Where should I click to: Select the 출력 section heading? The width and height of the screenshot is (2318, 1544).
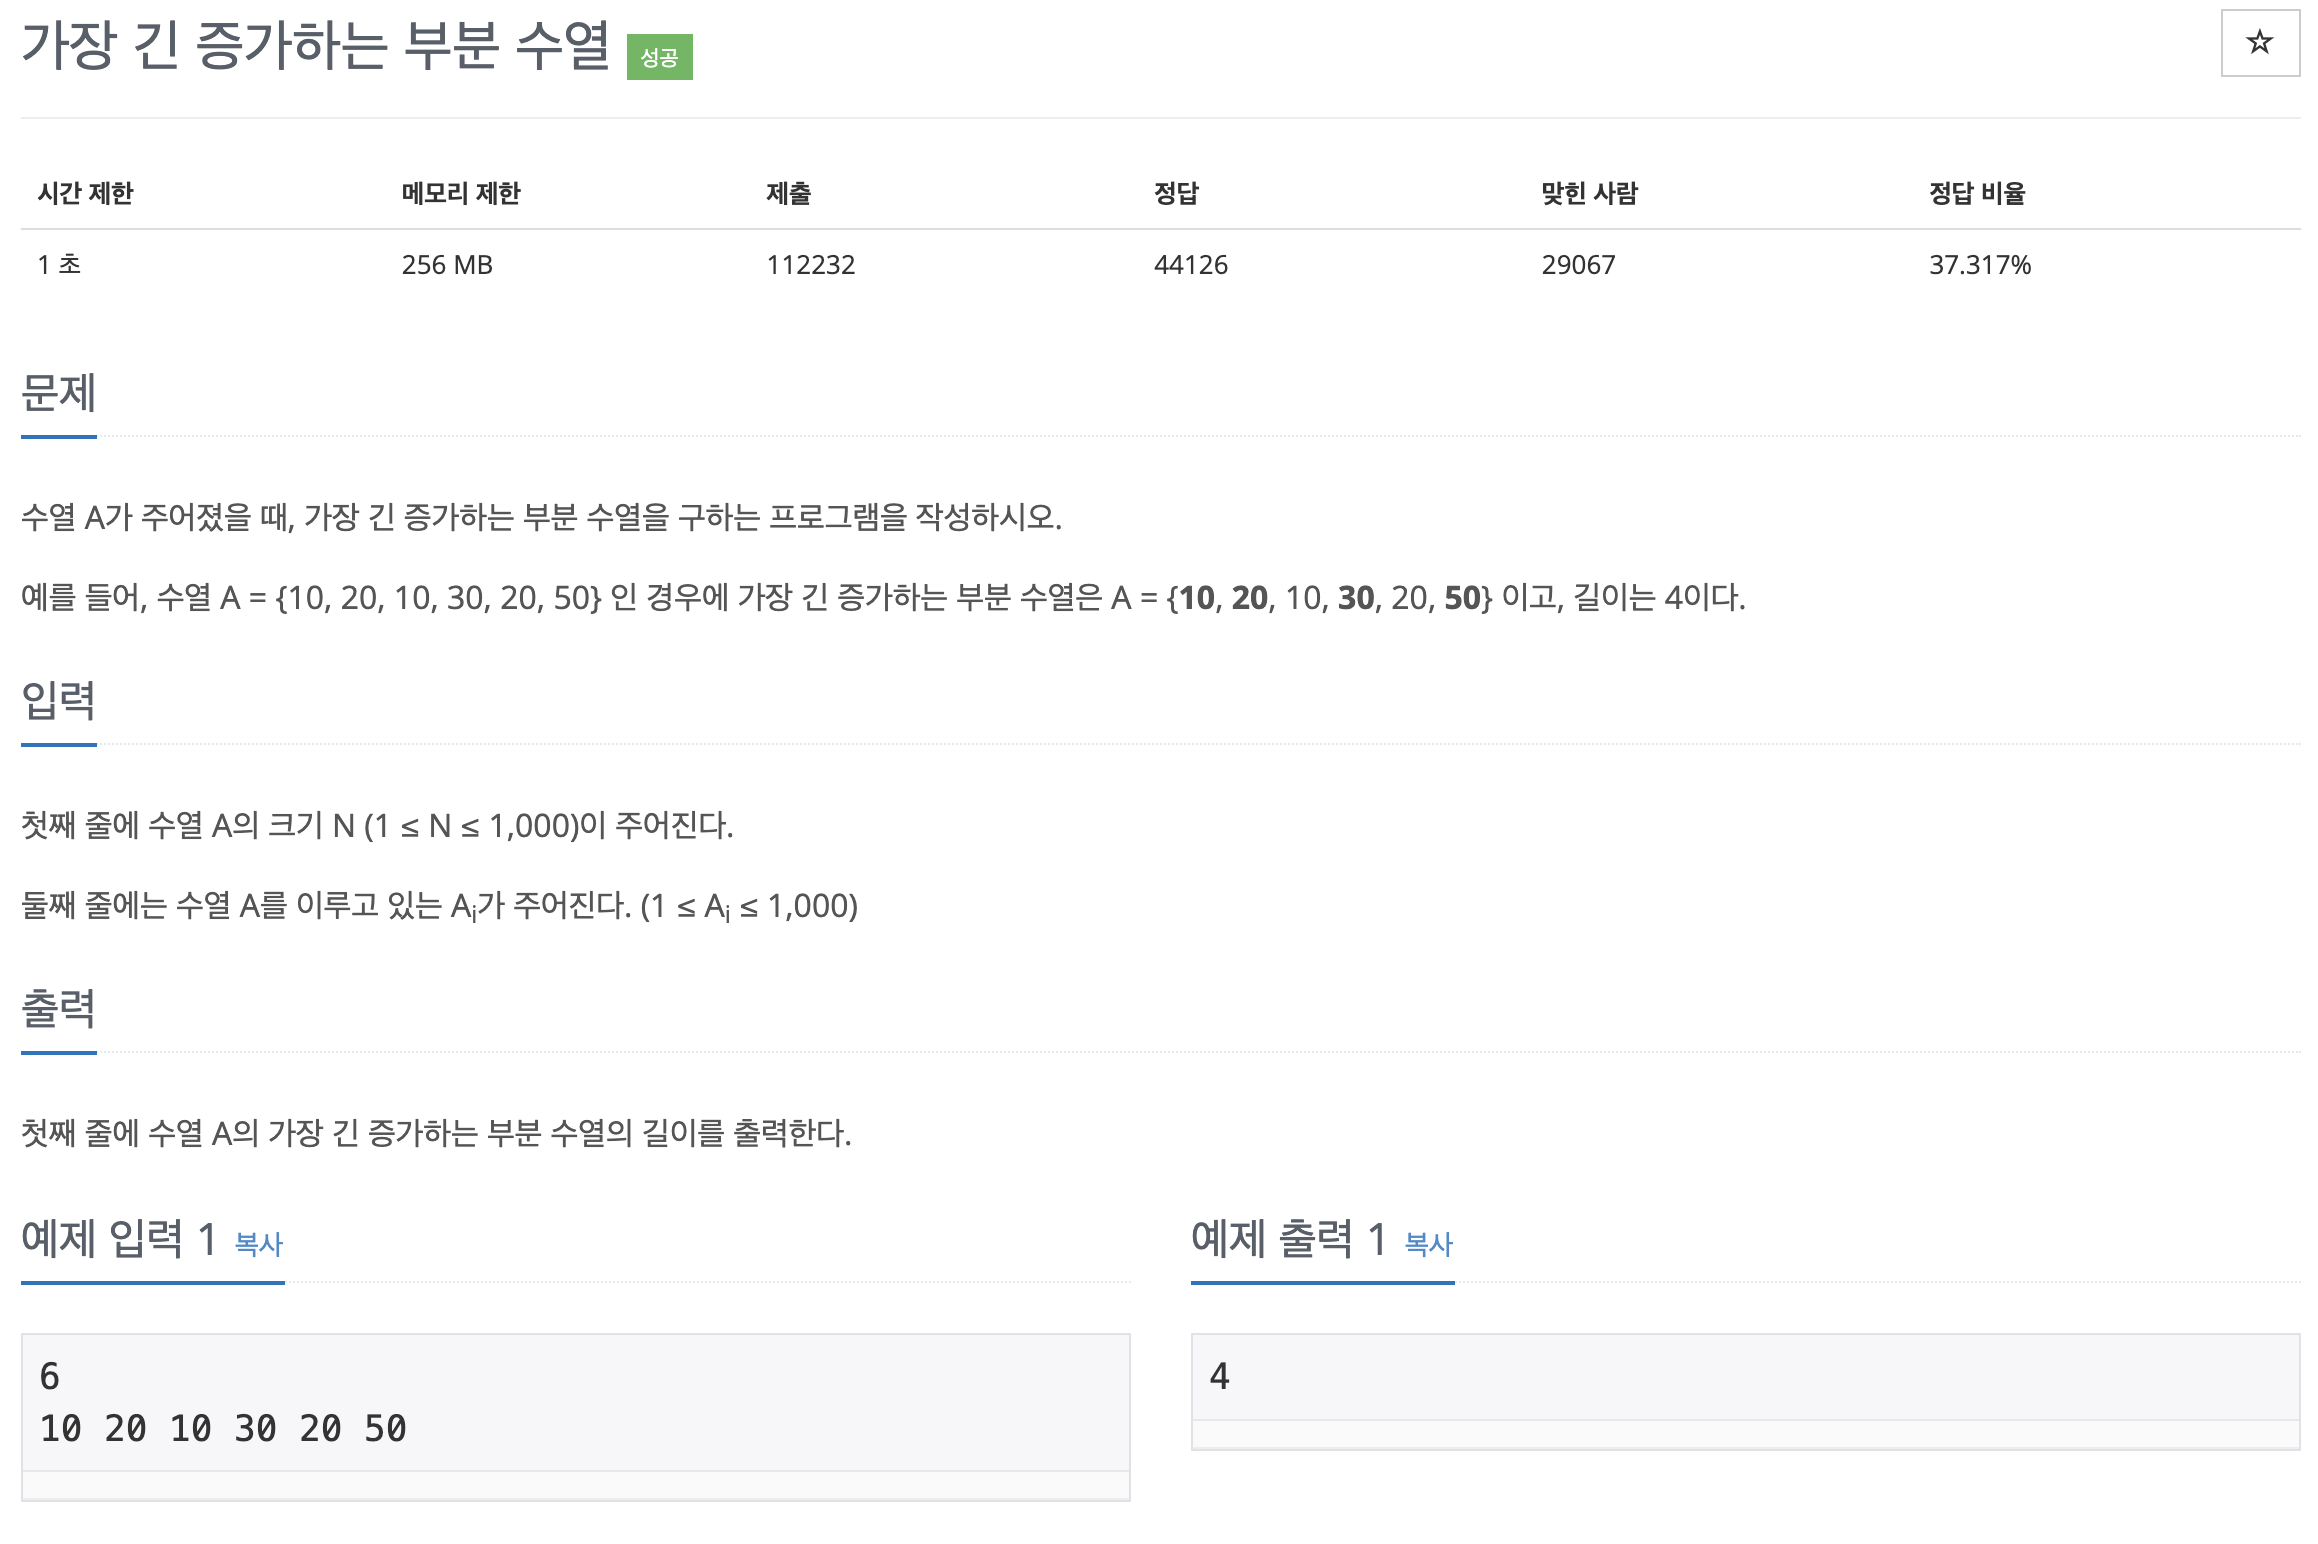click(x=59, y=1009)
